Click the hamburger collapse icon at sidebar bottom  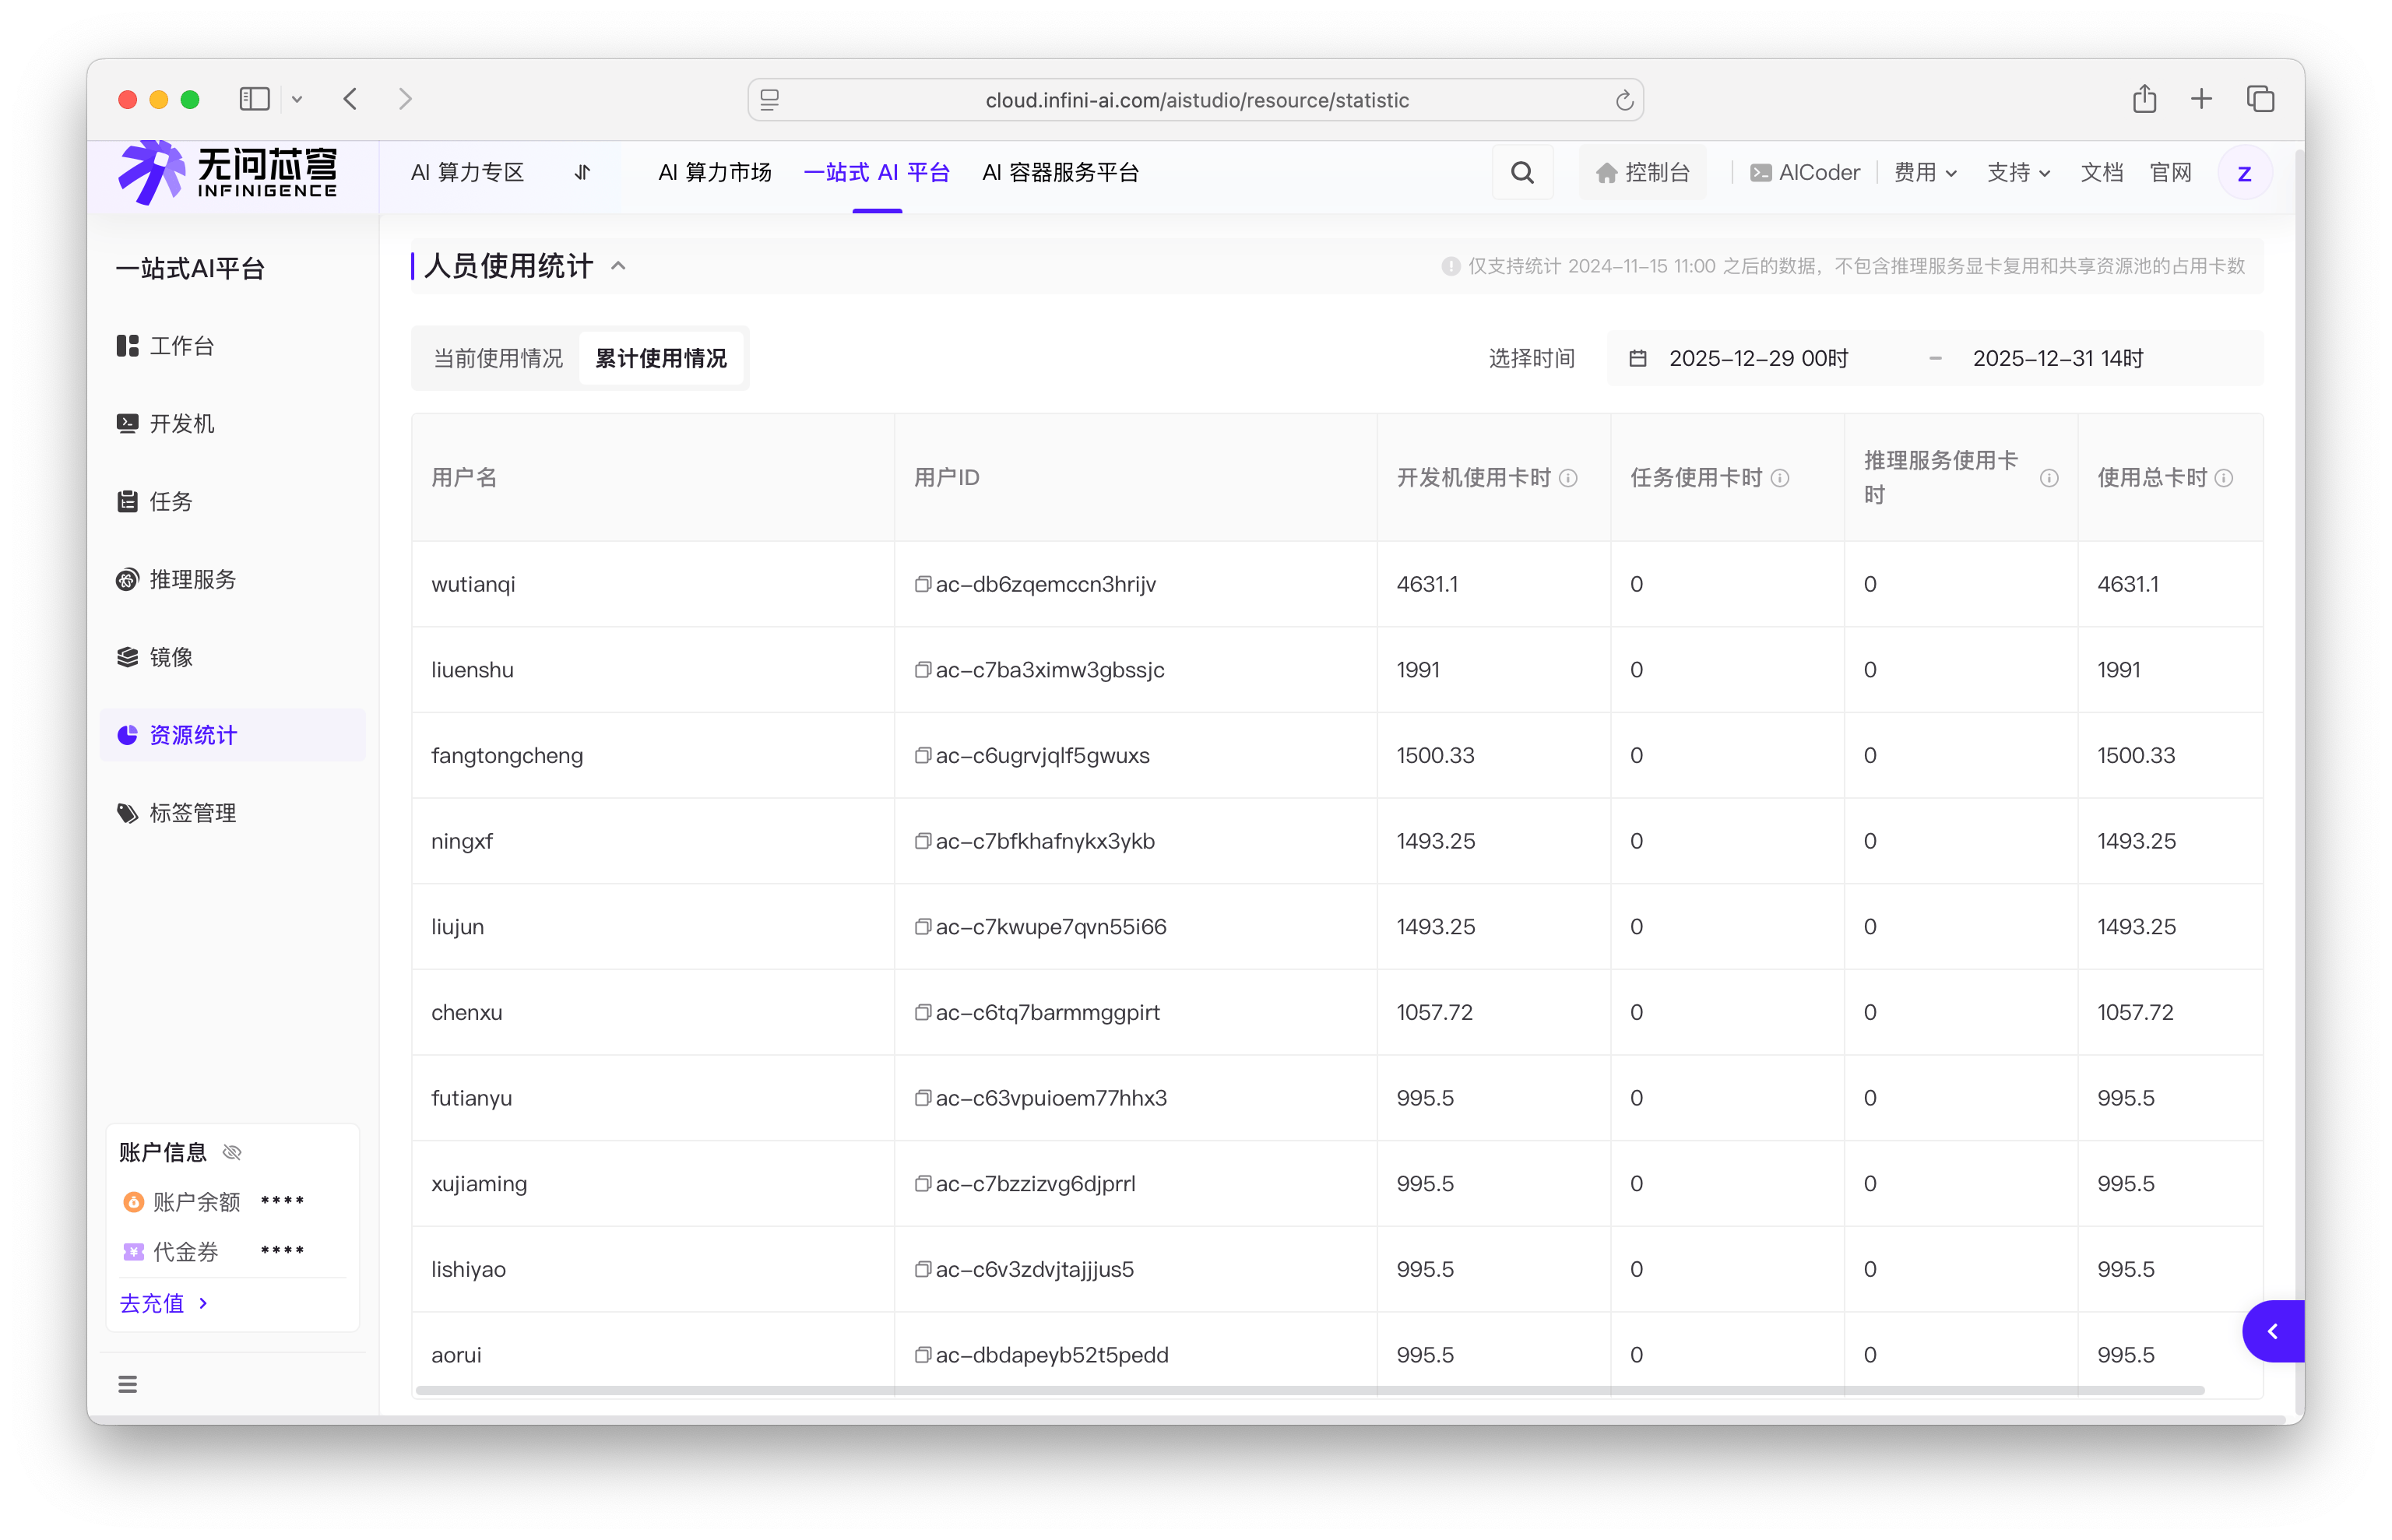pyautogui.click(x=127, y=1384)
